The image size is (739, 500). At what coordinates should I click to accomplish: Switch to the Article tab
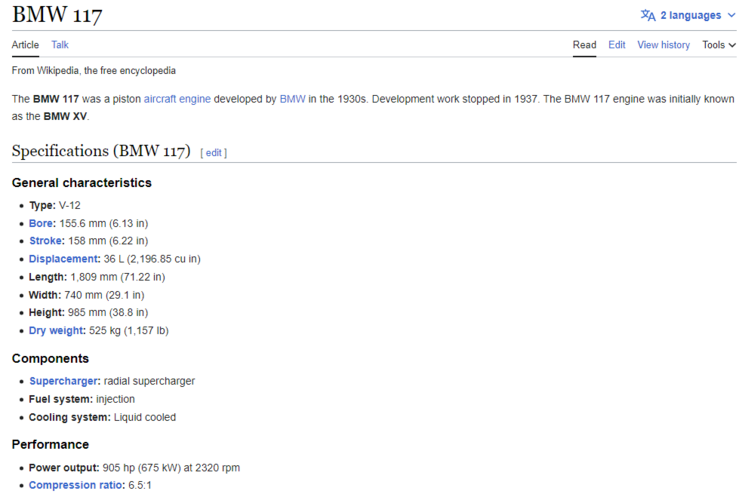25,45
